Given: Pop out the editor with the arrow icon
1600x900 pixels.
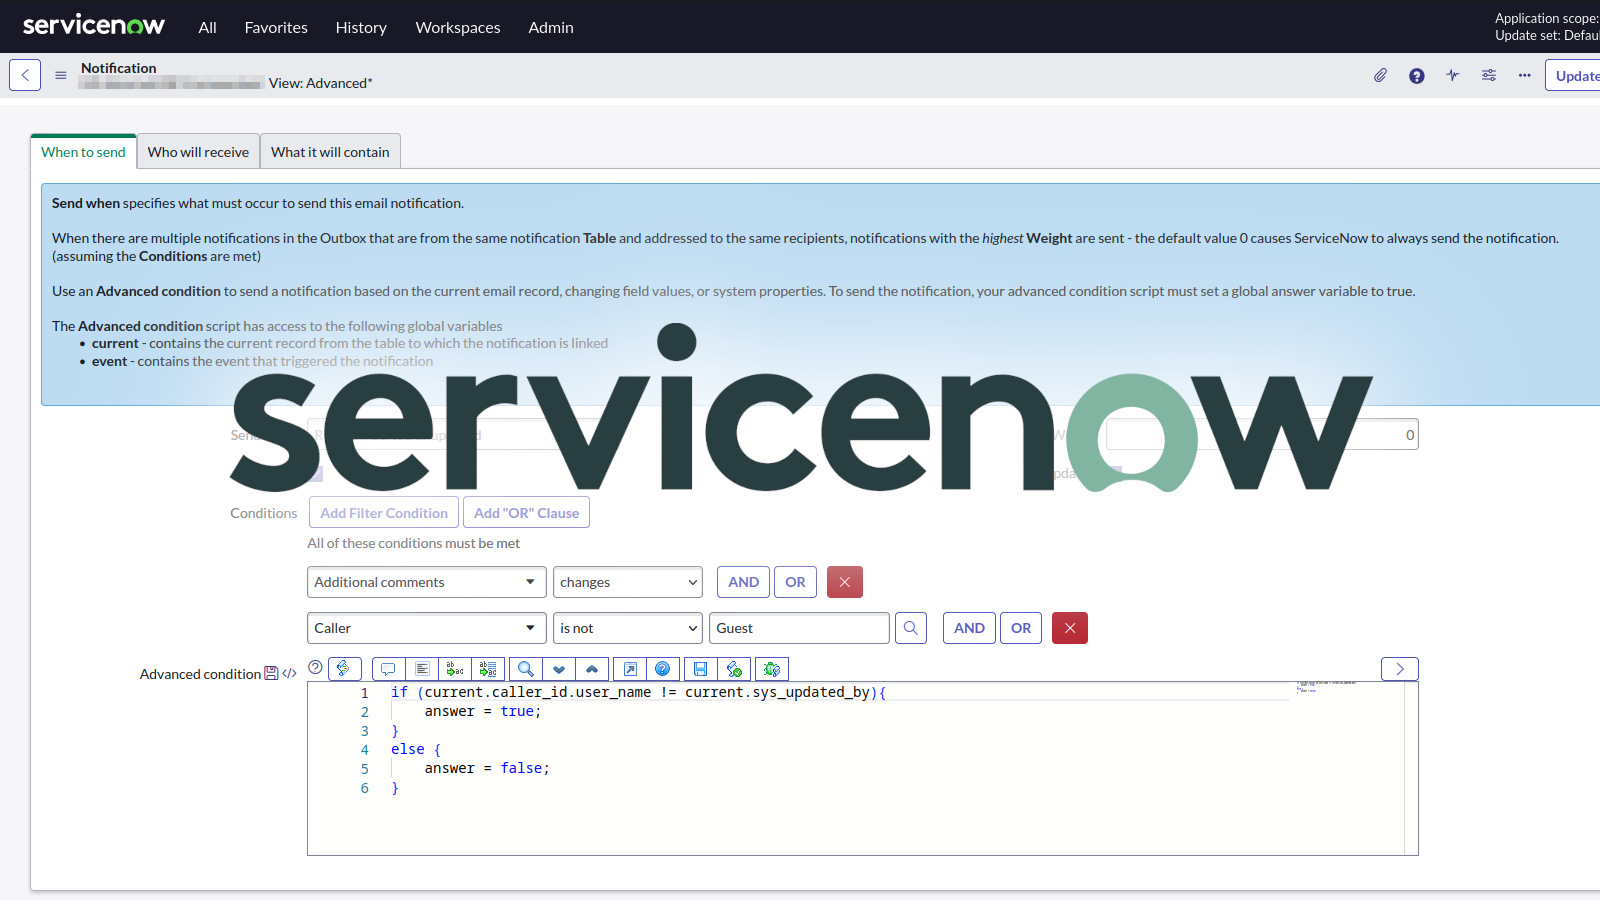Looking at the screenshot, I should click(630, 668).
